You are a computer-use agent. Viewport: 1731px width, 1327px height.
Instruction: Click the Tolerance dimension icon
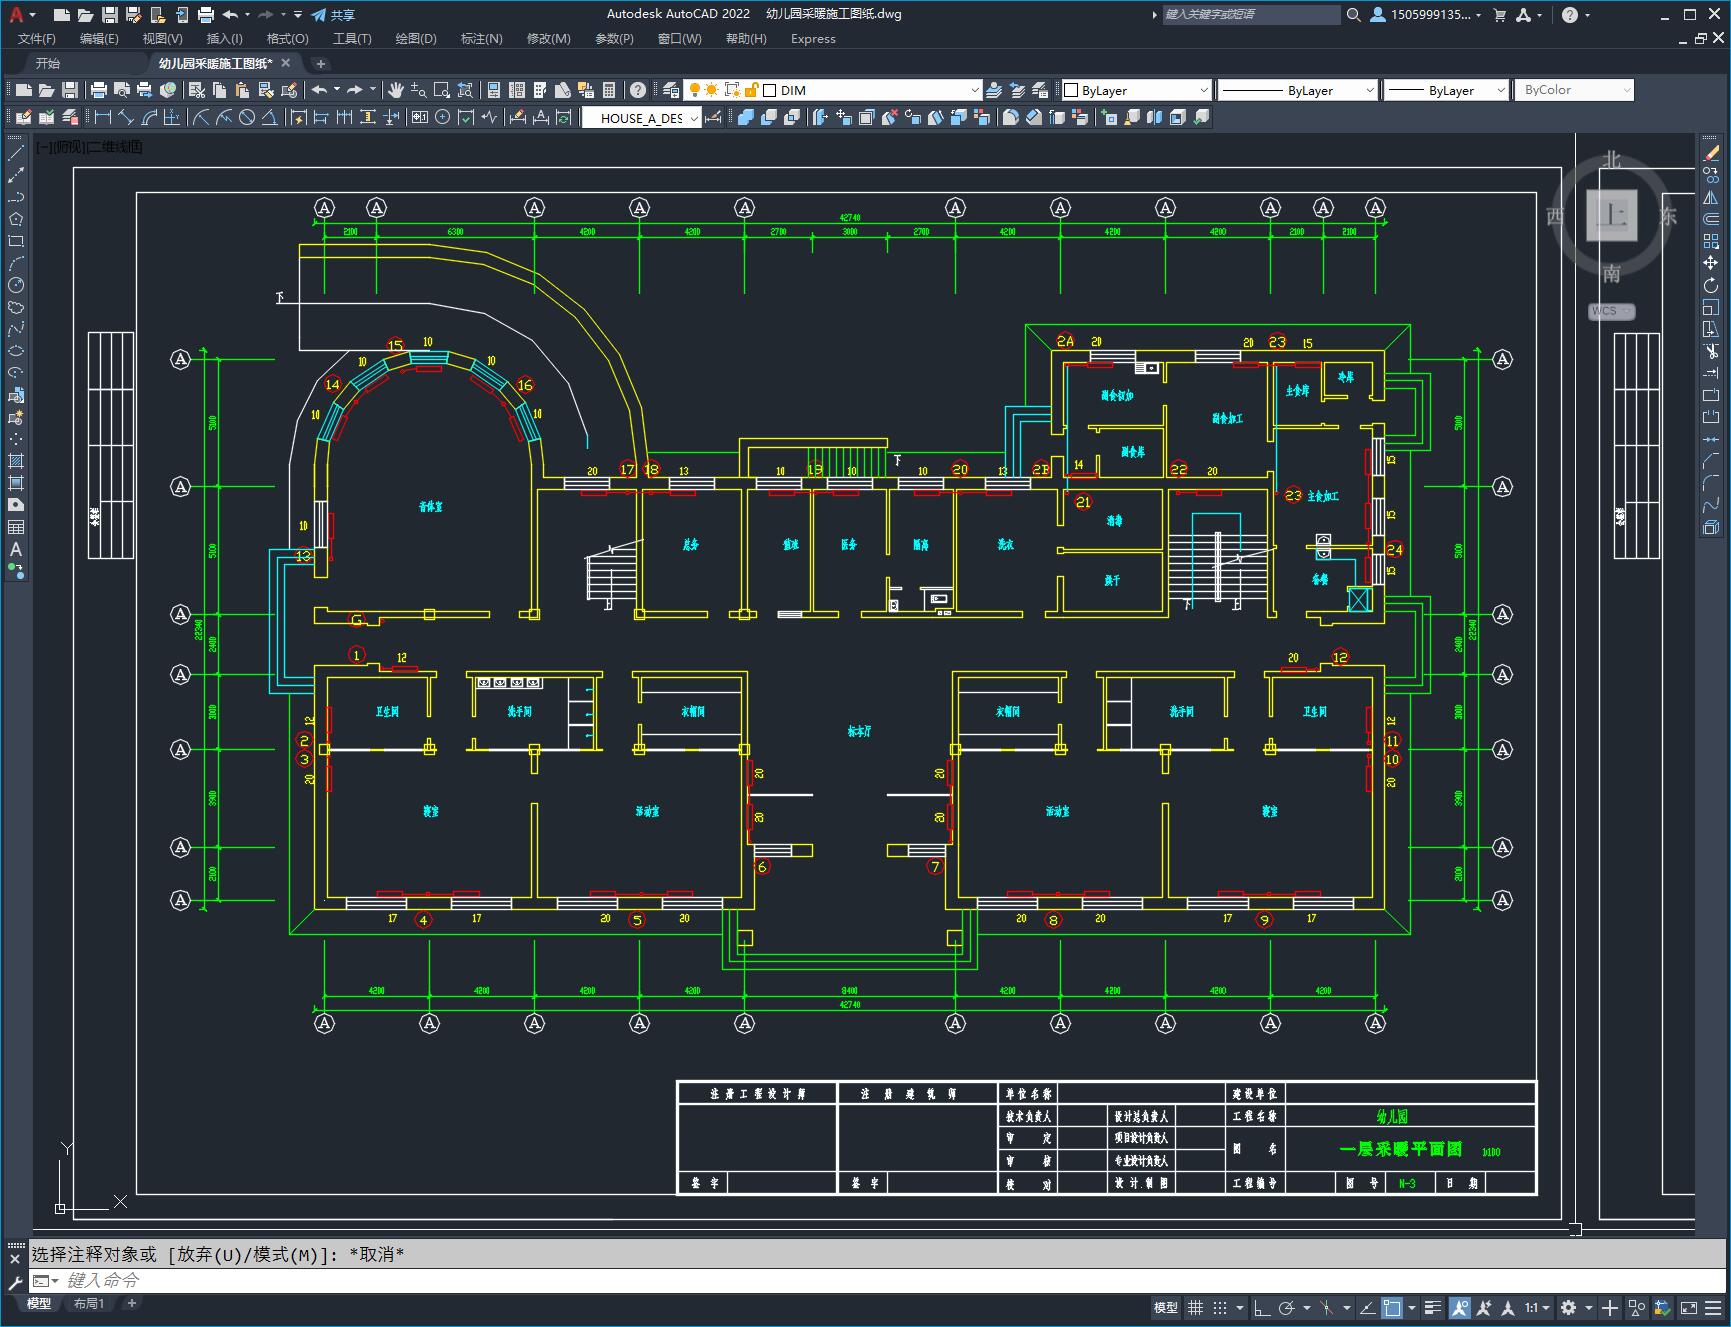tap(419, 118)
